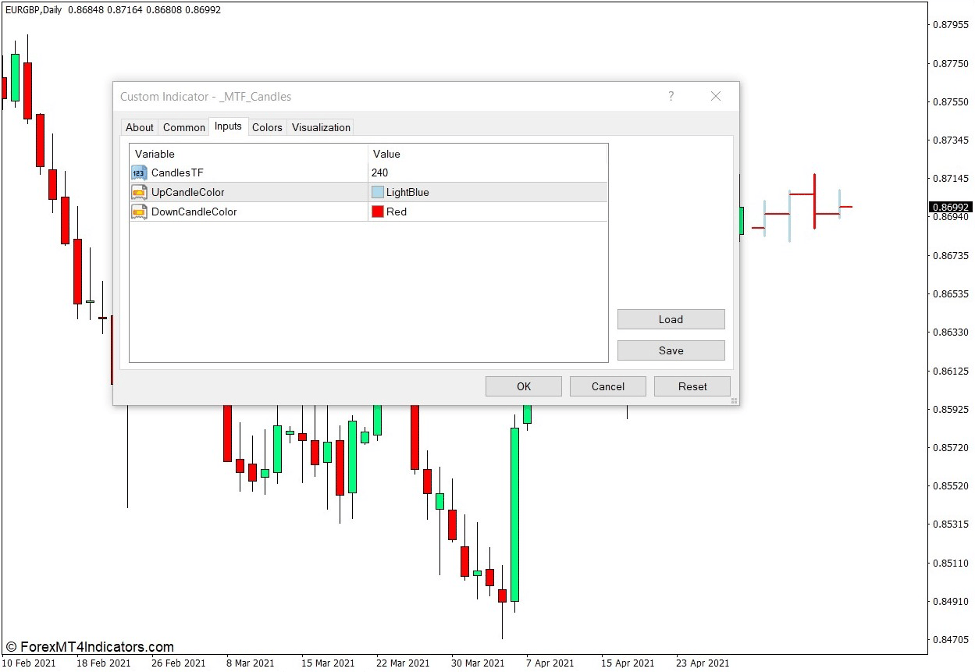Switch to the Common tab
Screen dimensions: 977x672
tap(183, 127)
